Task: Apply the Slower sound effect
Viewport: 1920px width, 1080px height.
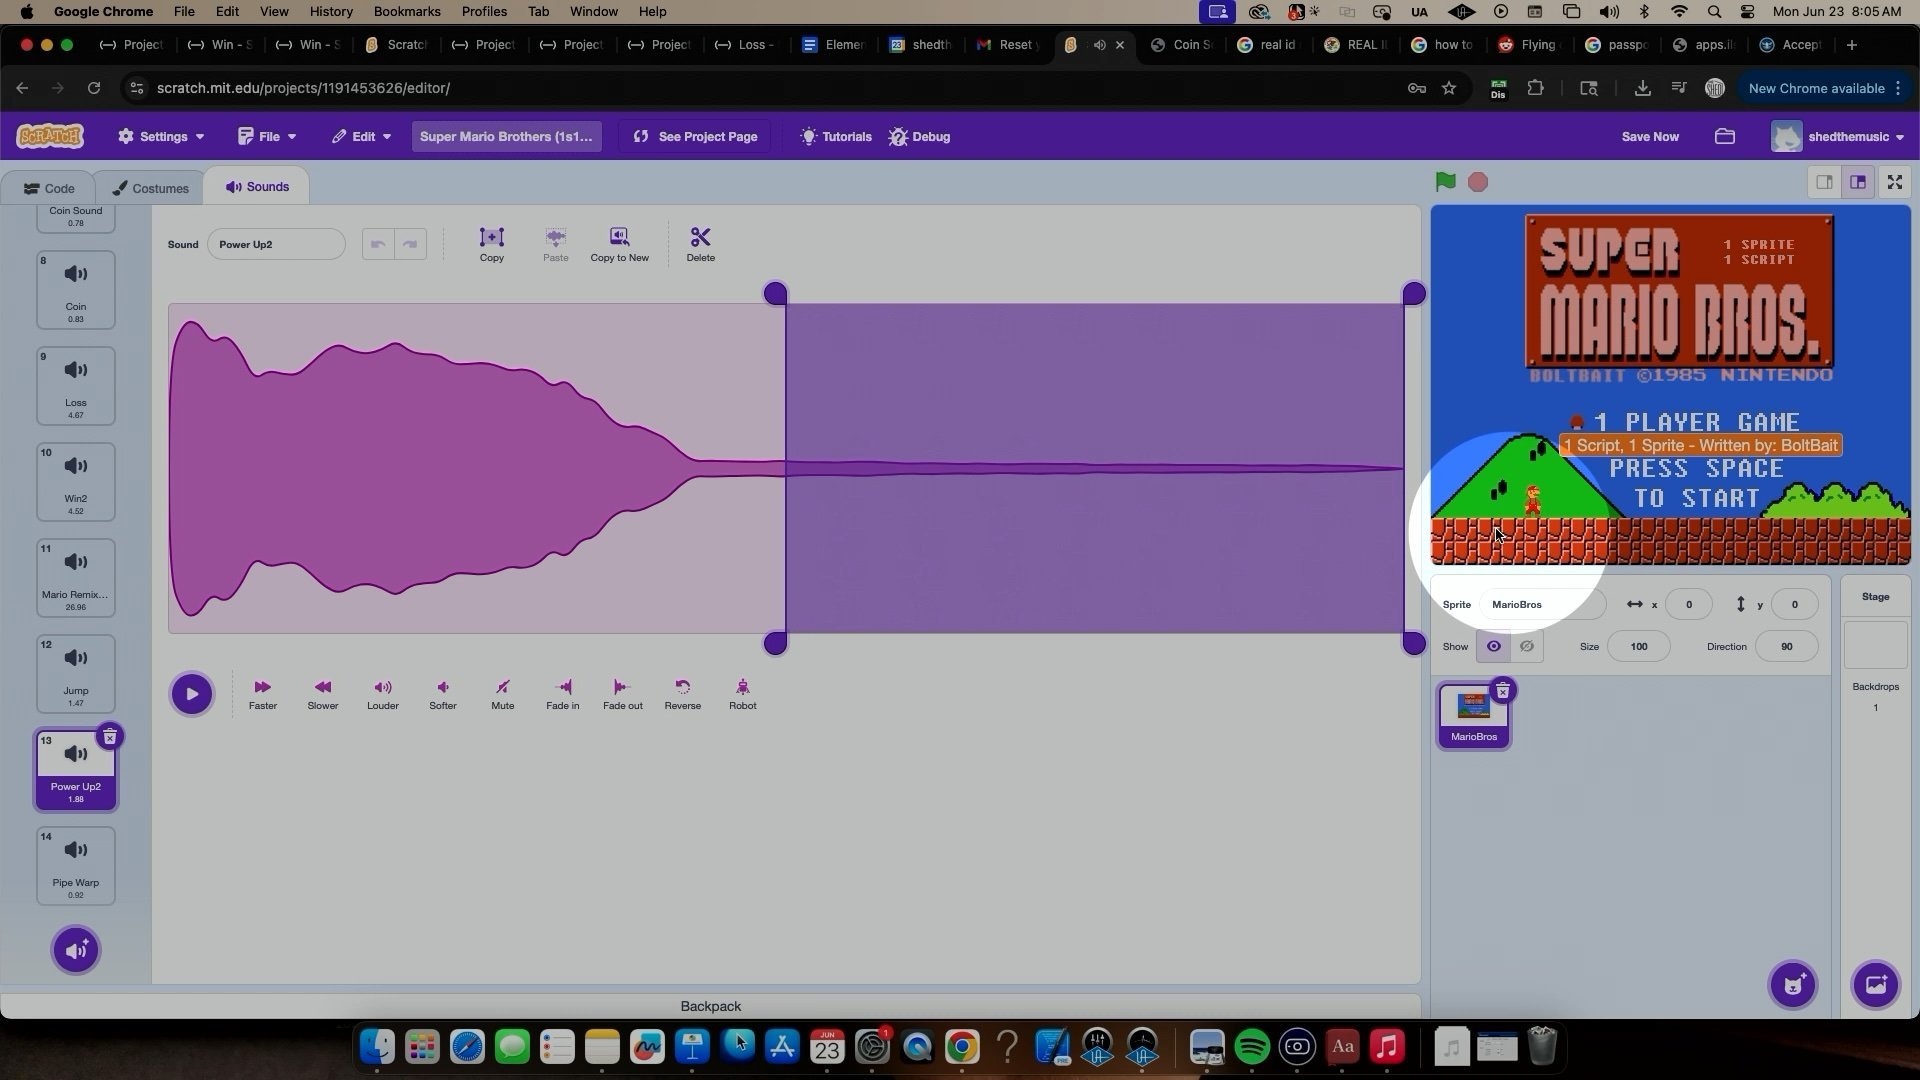Action: (323, 694)
